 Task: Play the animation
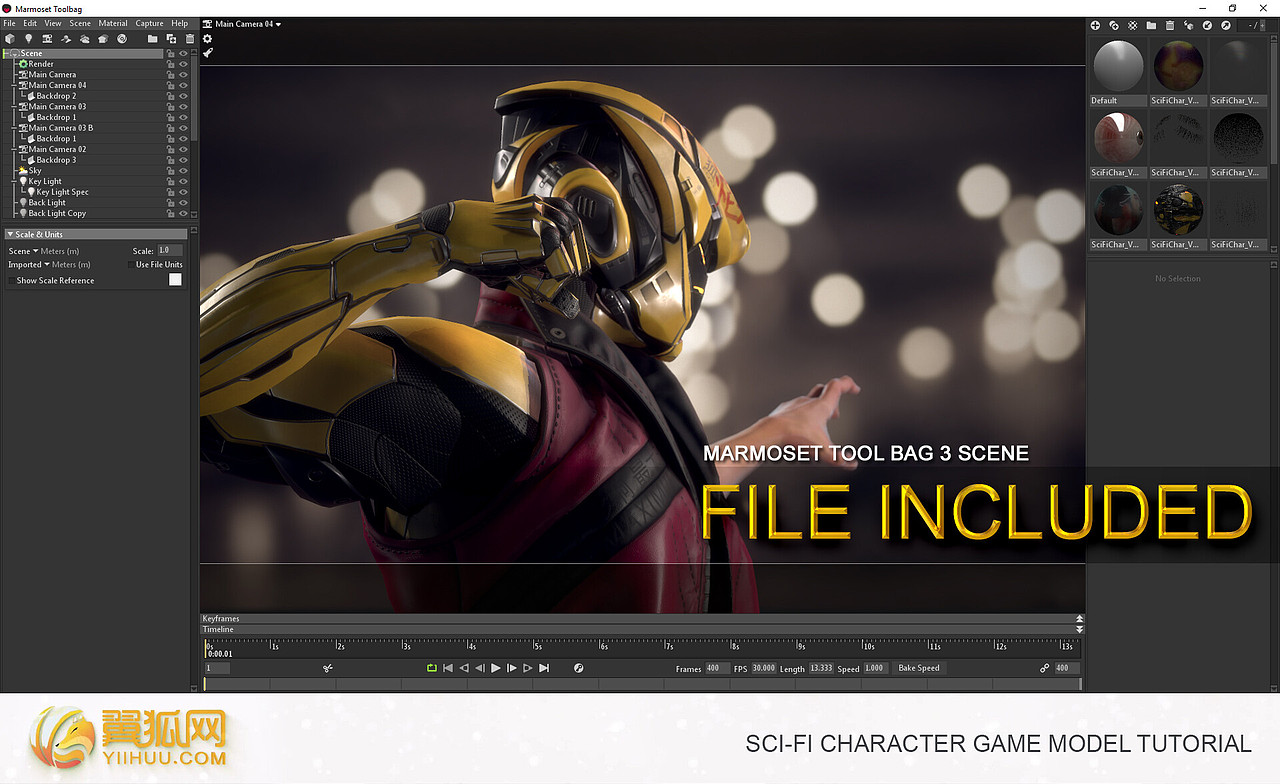pyautogui.click(x=495, y=668)
